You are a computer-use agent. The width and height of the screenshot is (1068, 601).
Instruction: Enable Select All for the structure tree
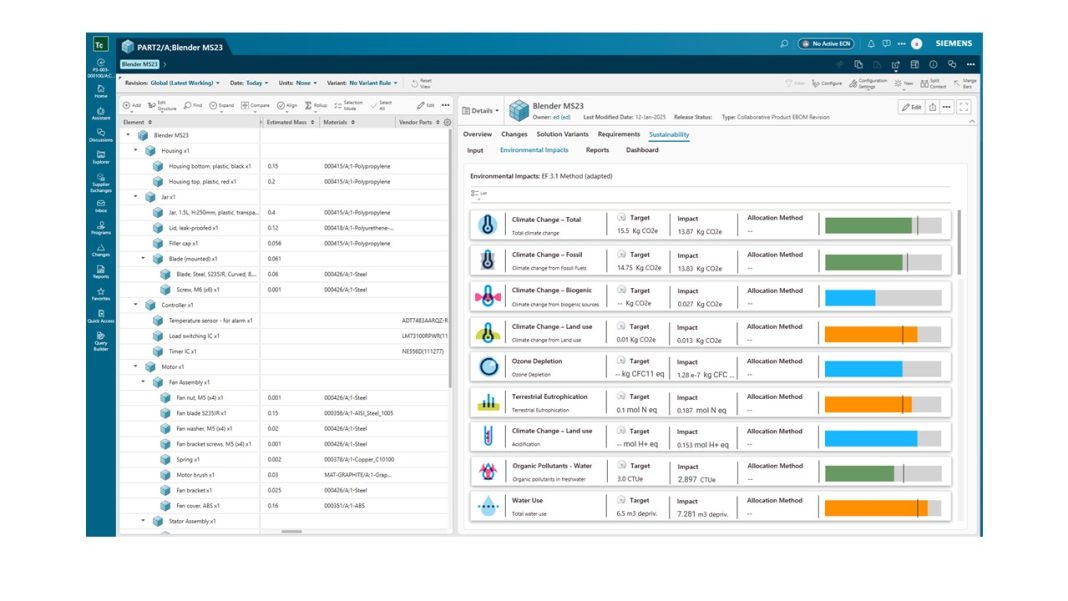pyautogui.click(x=380, y=105)
